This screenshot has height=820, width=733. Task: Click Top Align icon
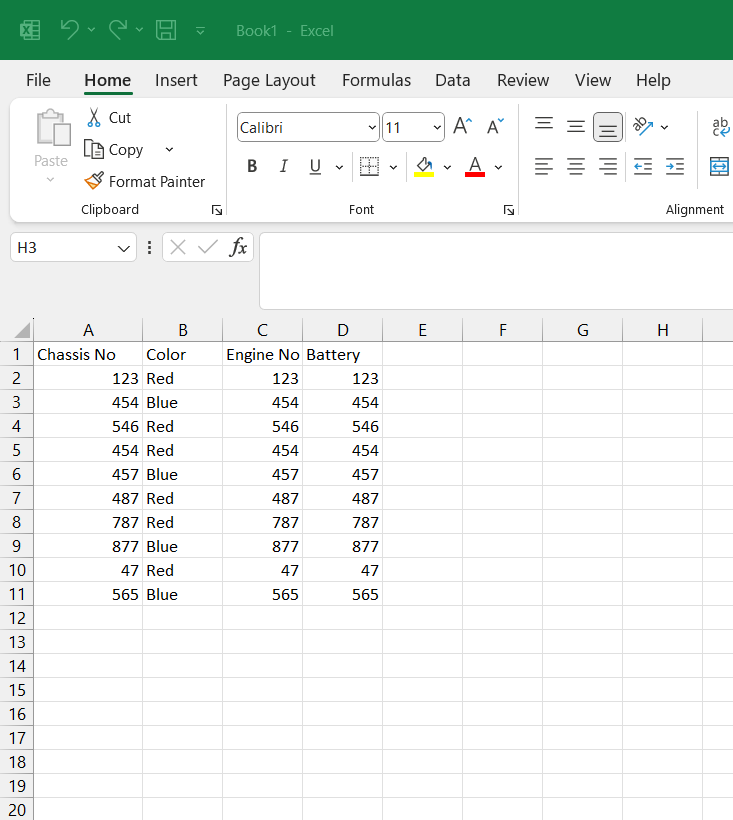544,126
